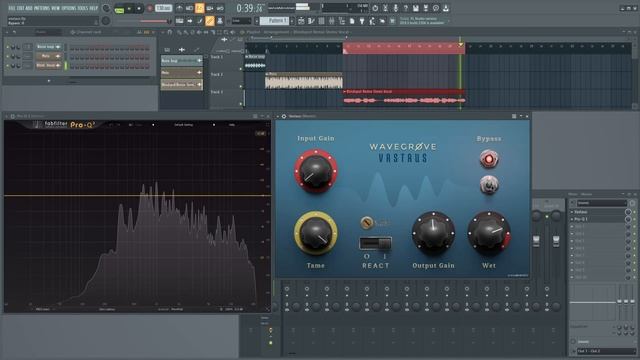Open Pro-Q Default Setting preset menu
Screen dimensions: 640x360
click(x=184, y=124)
